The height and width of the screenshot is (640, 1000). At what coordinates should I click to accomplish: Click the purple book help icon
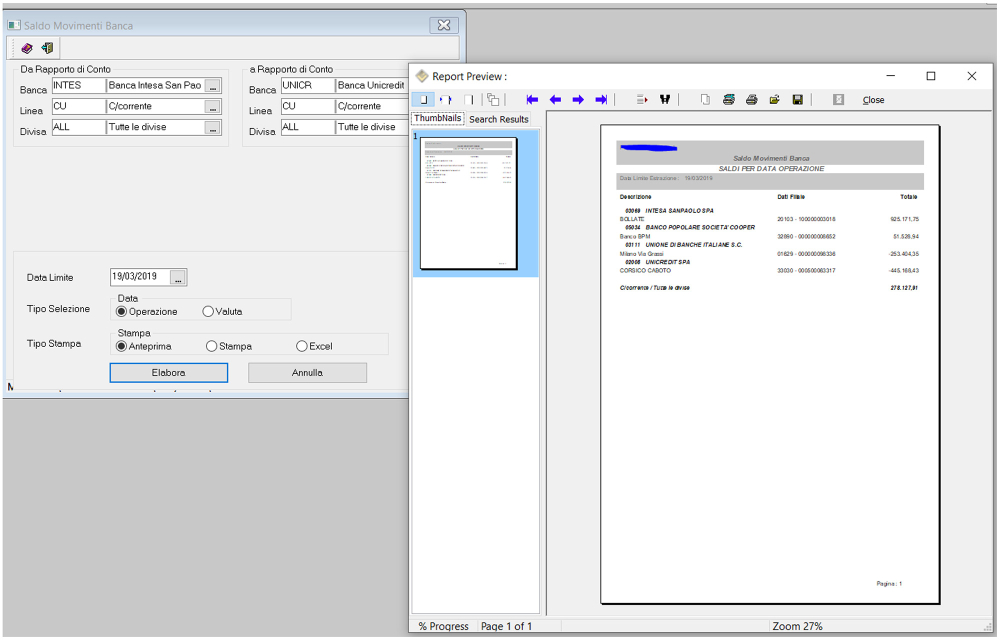click(x=27, y=48)
